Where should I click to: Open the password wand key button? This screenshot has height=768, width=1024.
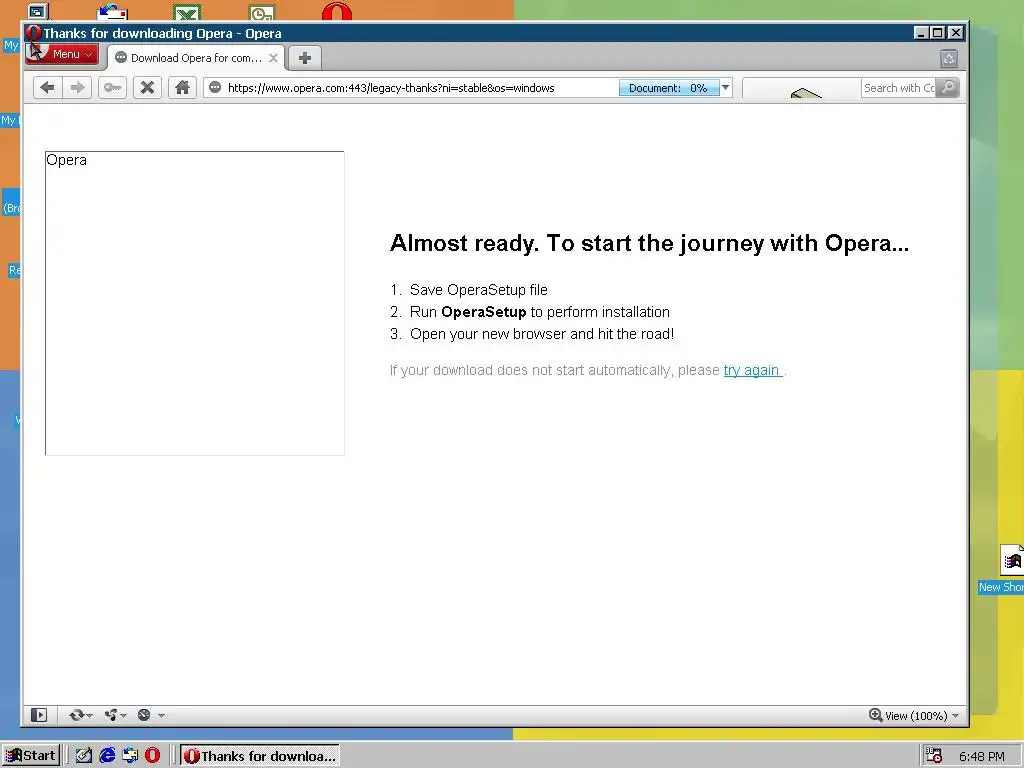pyautogui.click(x=112, y=88)
